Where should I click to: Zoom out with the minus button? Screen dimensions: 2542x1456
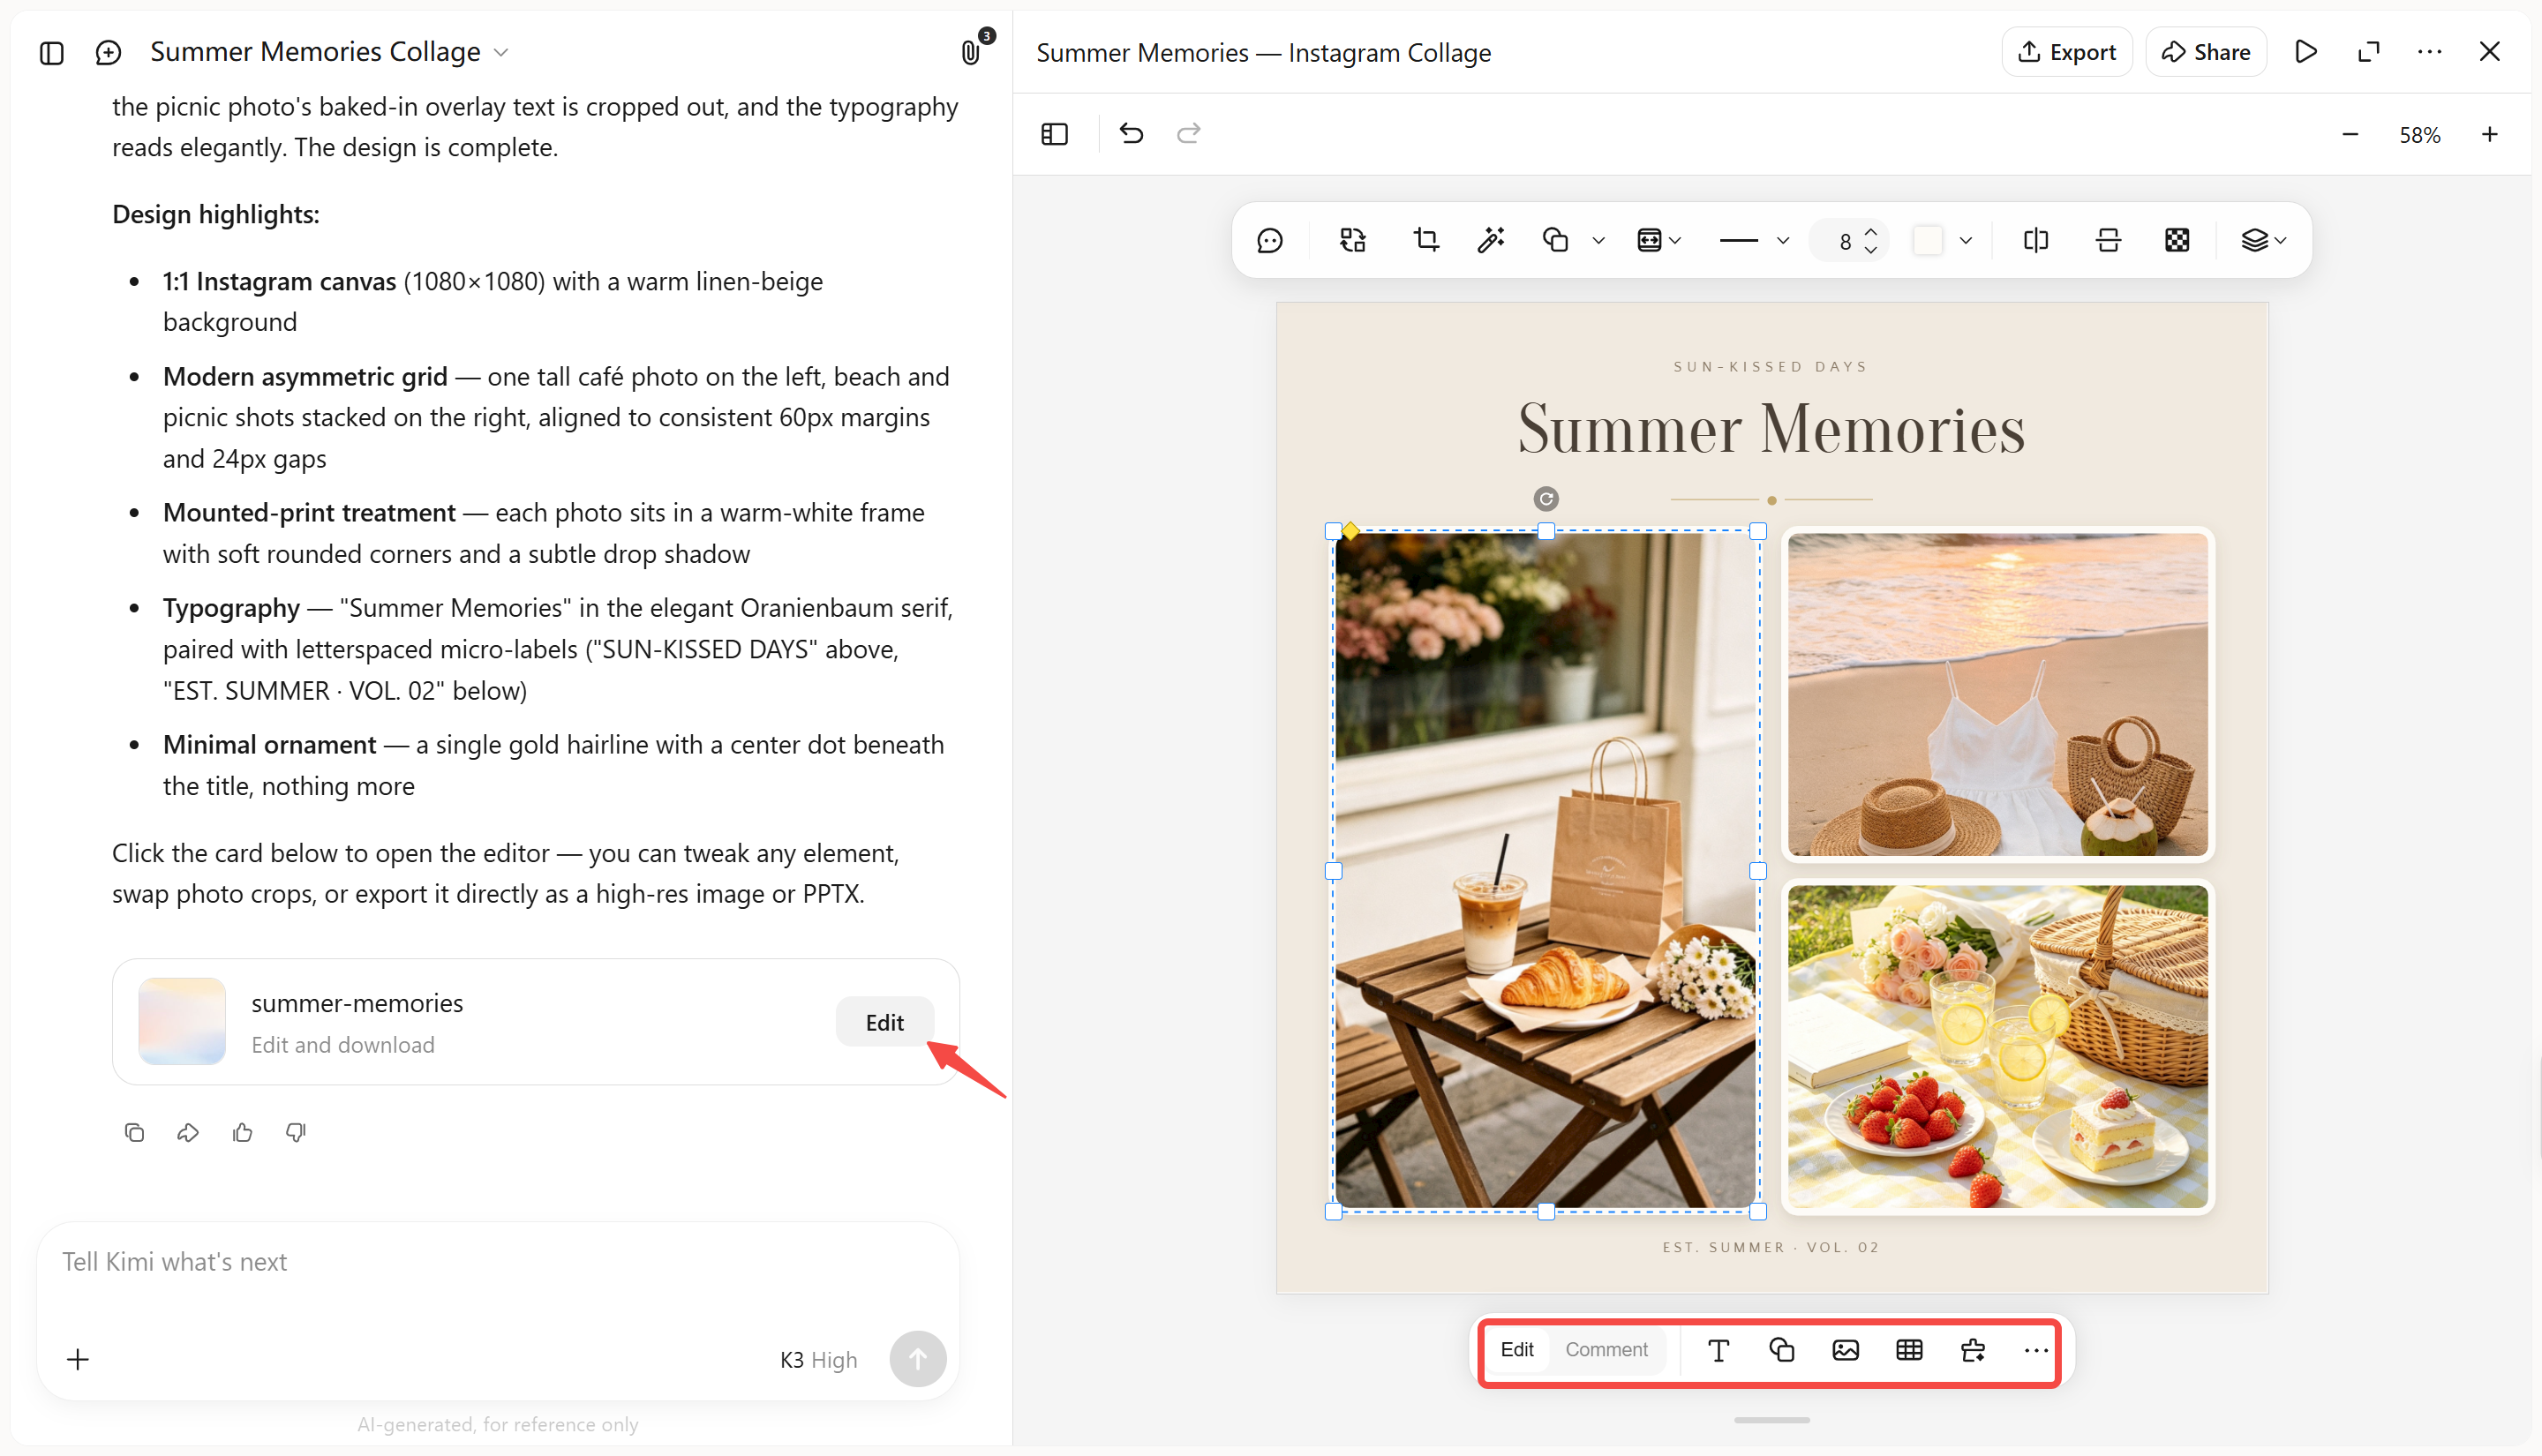coord(2350,134)
